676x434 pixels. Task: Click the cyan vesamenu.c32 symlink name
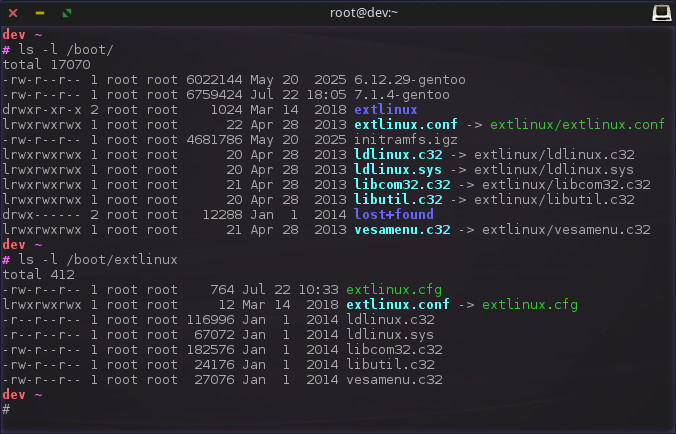402,230
